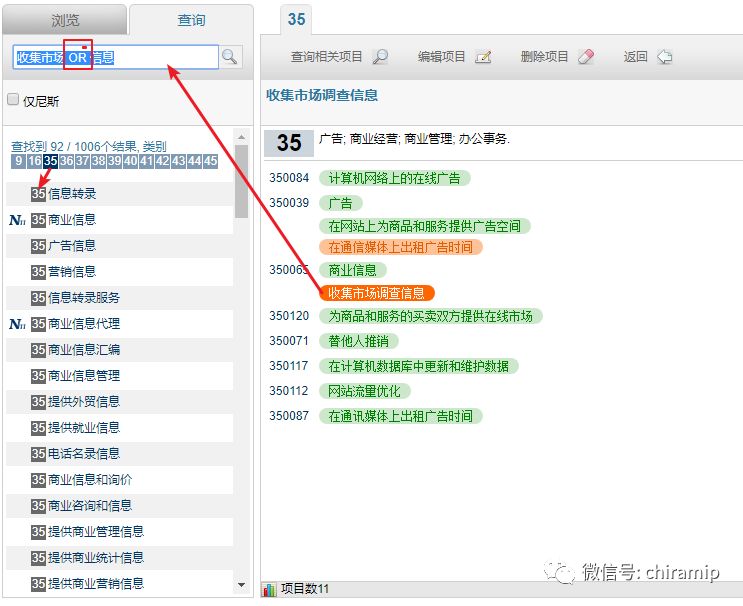Select green 商业信息 item in right panel
The width and height of the screenshot is (743, 606).
(x=353, y=271)
